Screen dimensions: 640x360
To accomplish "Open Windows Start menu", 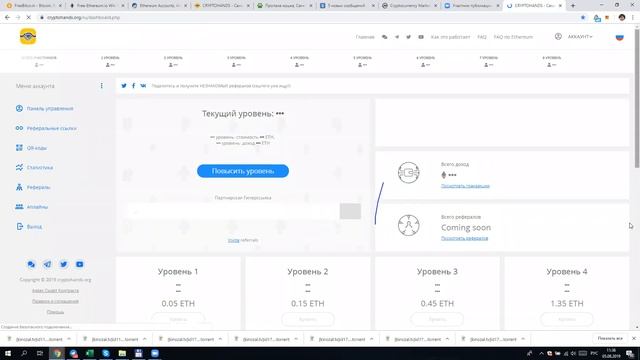I will point(8,353).
